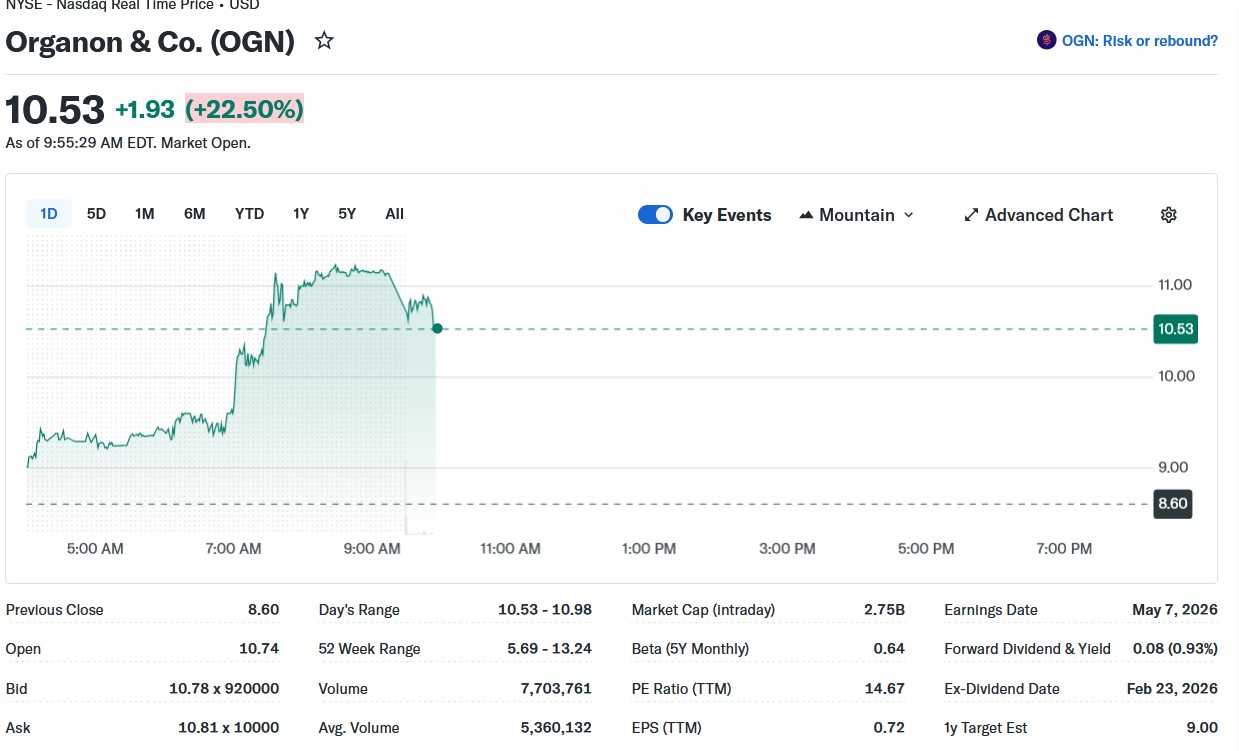Star Organon & Co. to add to watchlist

(324, 41)
